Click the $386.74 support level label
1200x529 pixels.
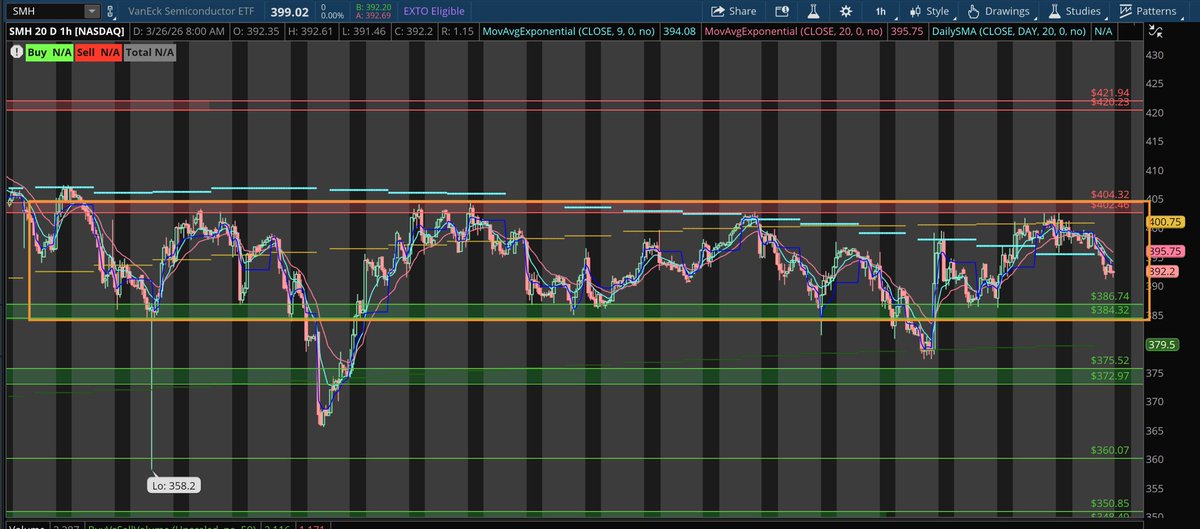1109,297
